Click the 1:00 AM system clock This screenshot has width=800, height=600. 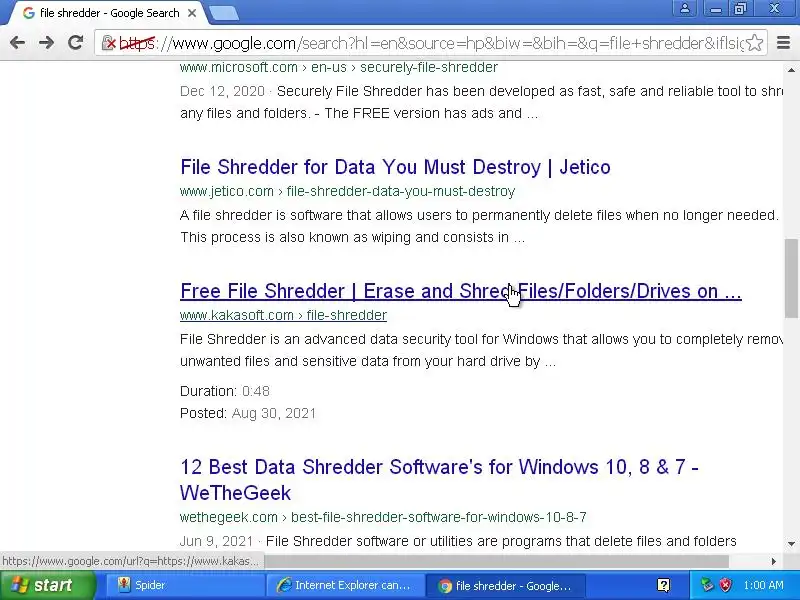pos(763,585)
